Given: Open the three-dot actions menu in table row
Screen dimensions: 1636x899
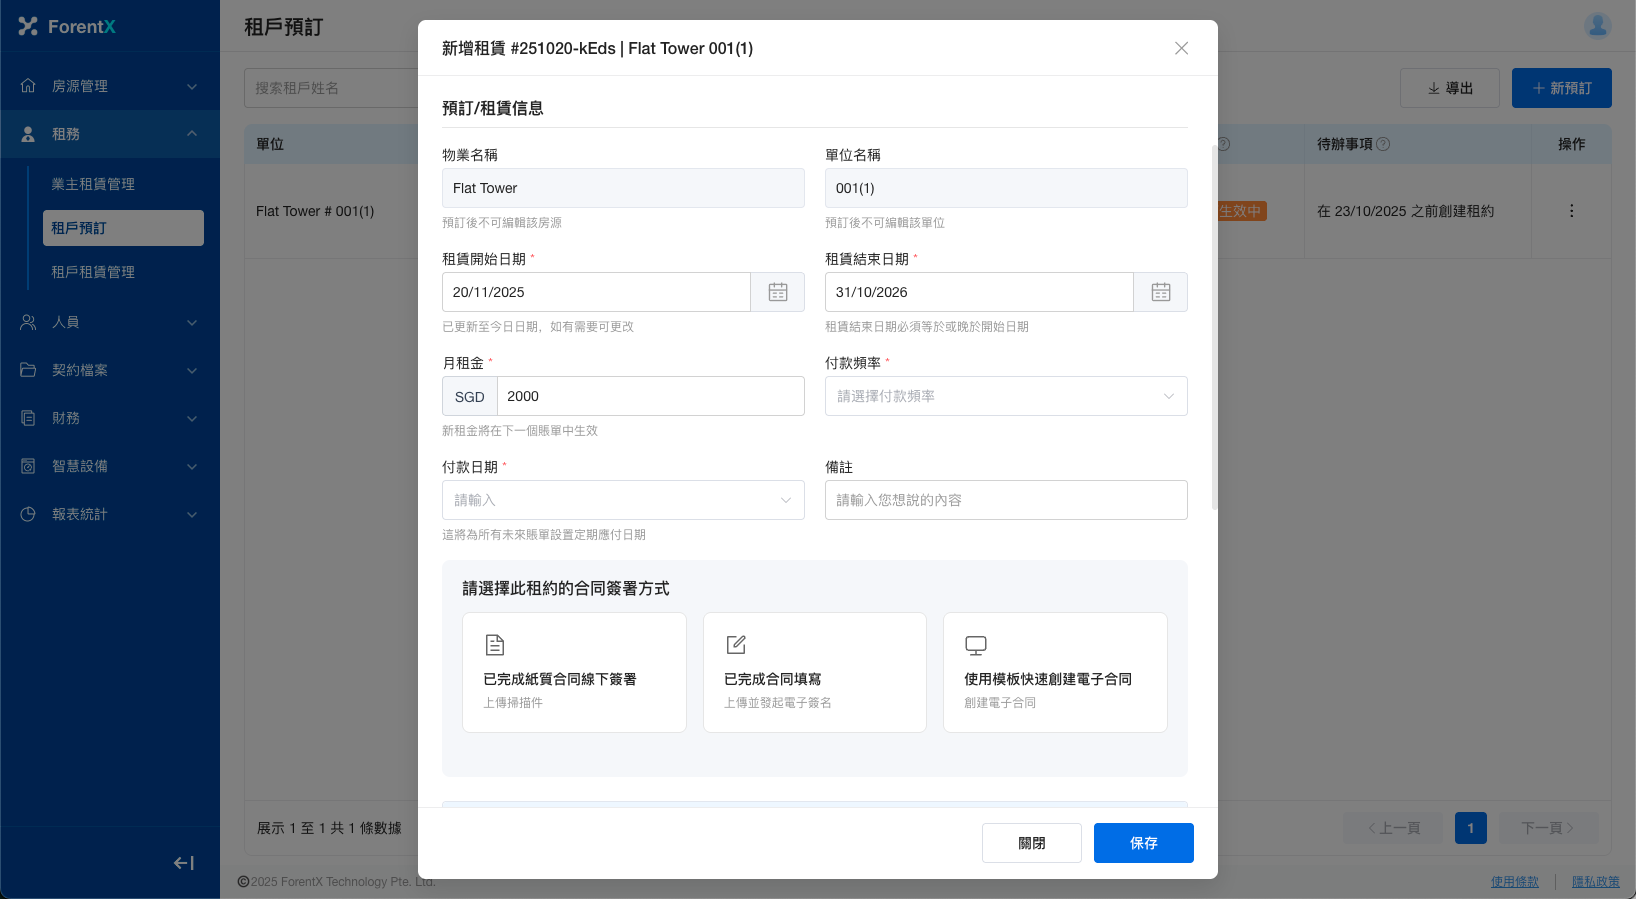Looking at the screenshot, I should (1571, 211).
